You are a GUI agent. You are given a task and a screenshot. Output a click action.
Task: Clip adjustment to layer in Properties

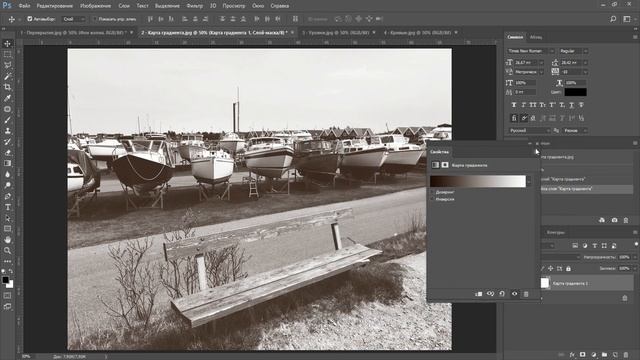pos(478,294)
